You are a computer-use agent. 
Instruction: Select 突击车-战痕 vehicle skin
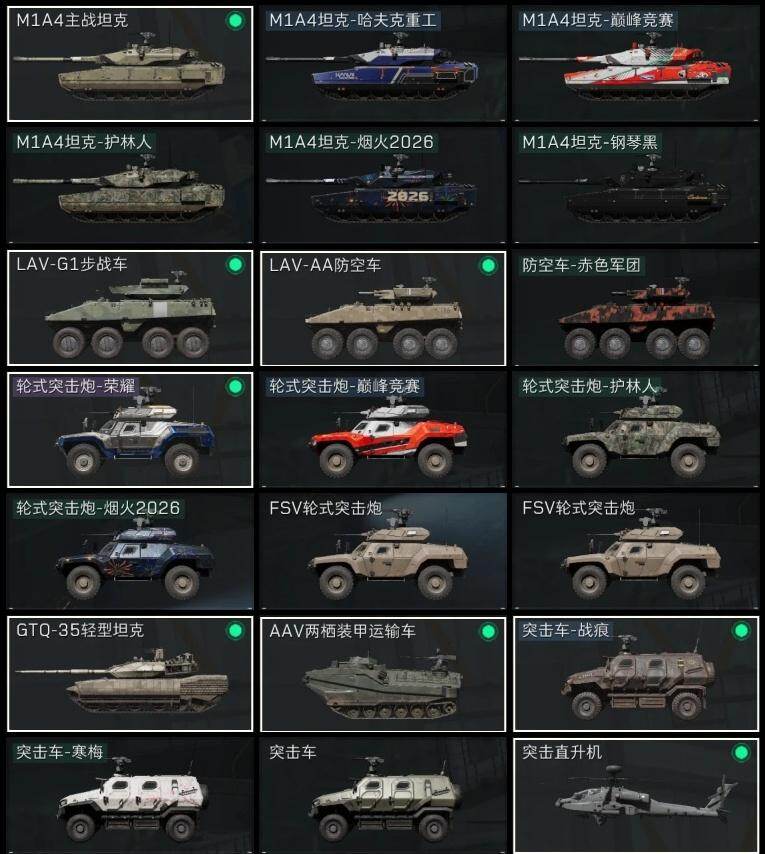pos(636,674)
